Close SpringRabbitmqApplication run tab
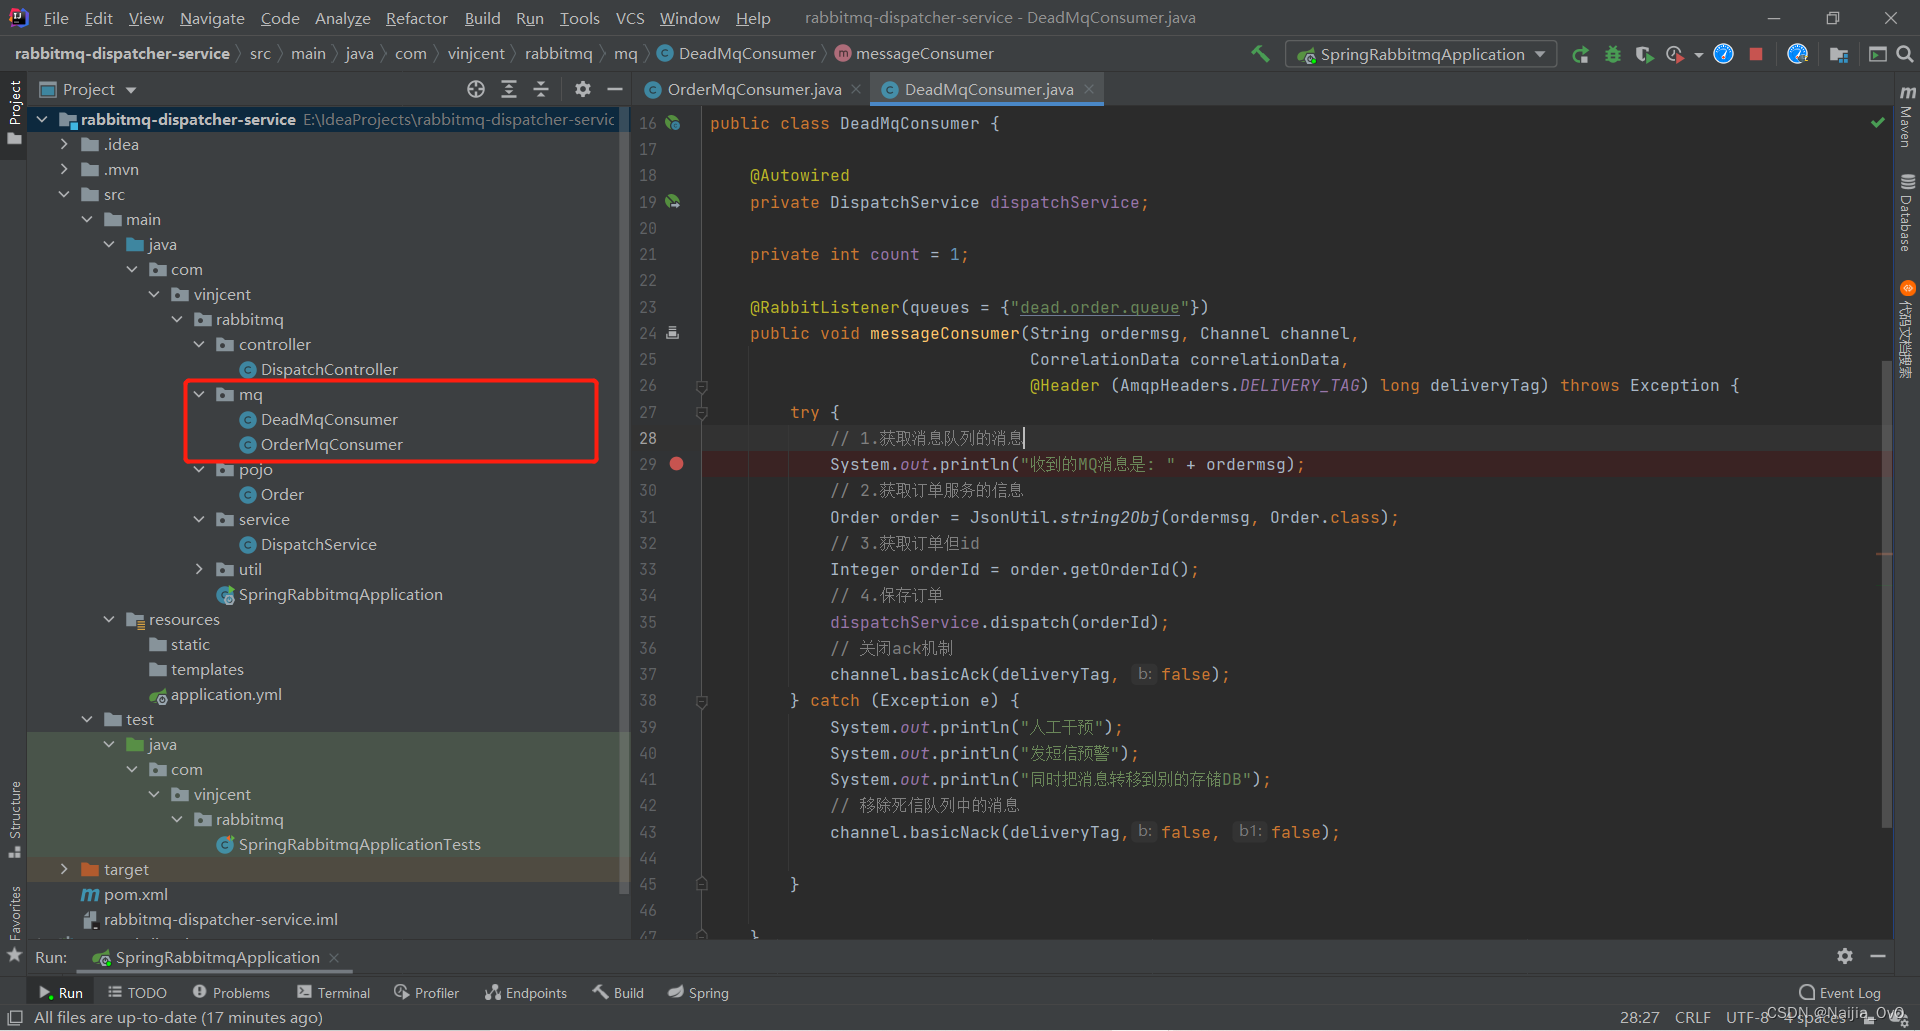1920x1031 pixels. (334, 957)
